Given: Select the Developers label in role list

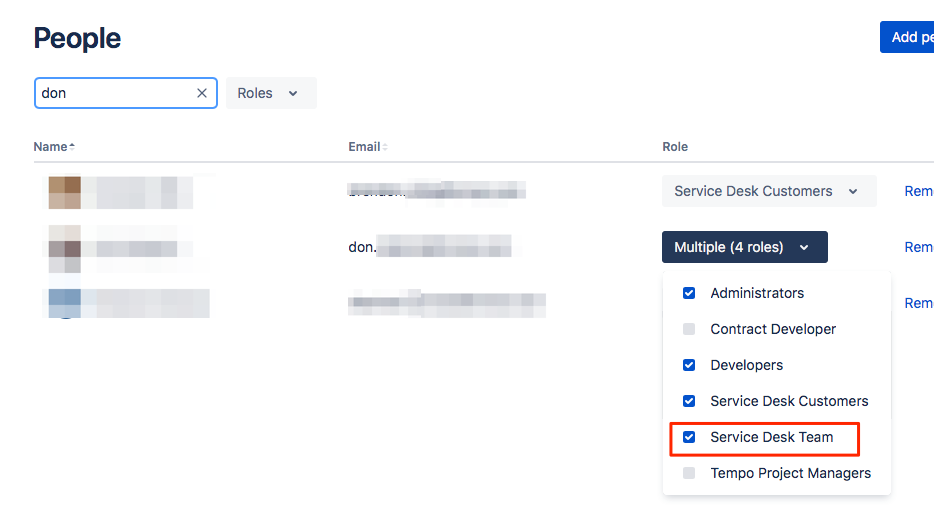Looking at the screenshot, I should (746, 365).
